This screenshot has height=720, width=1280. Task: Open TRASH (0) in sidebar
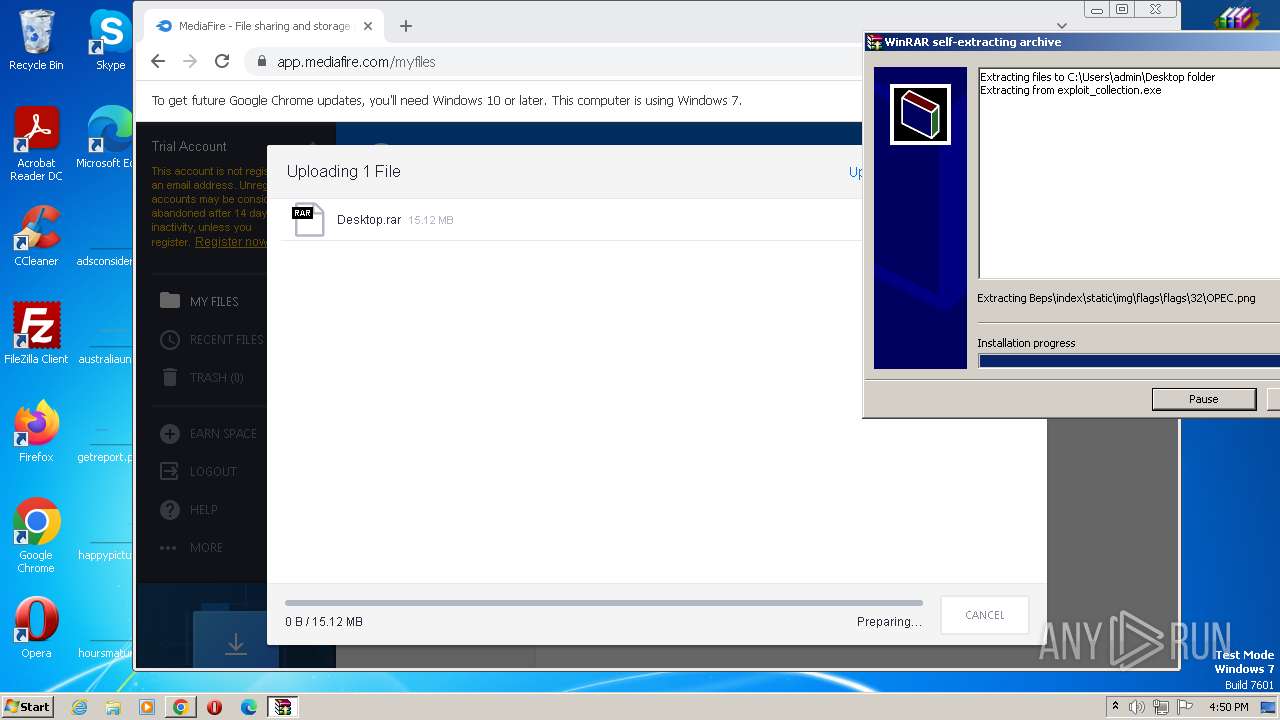203,377
